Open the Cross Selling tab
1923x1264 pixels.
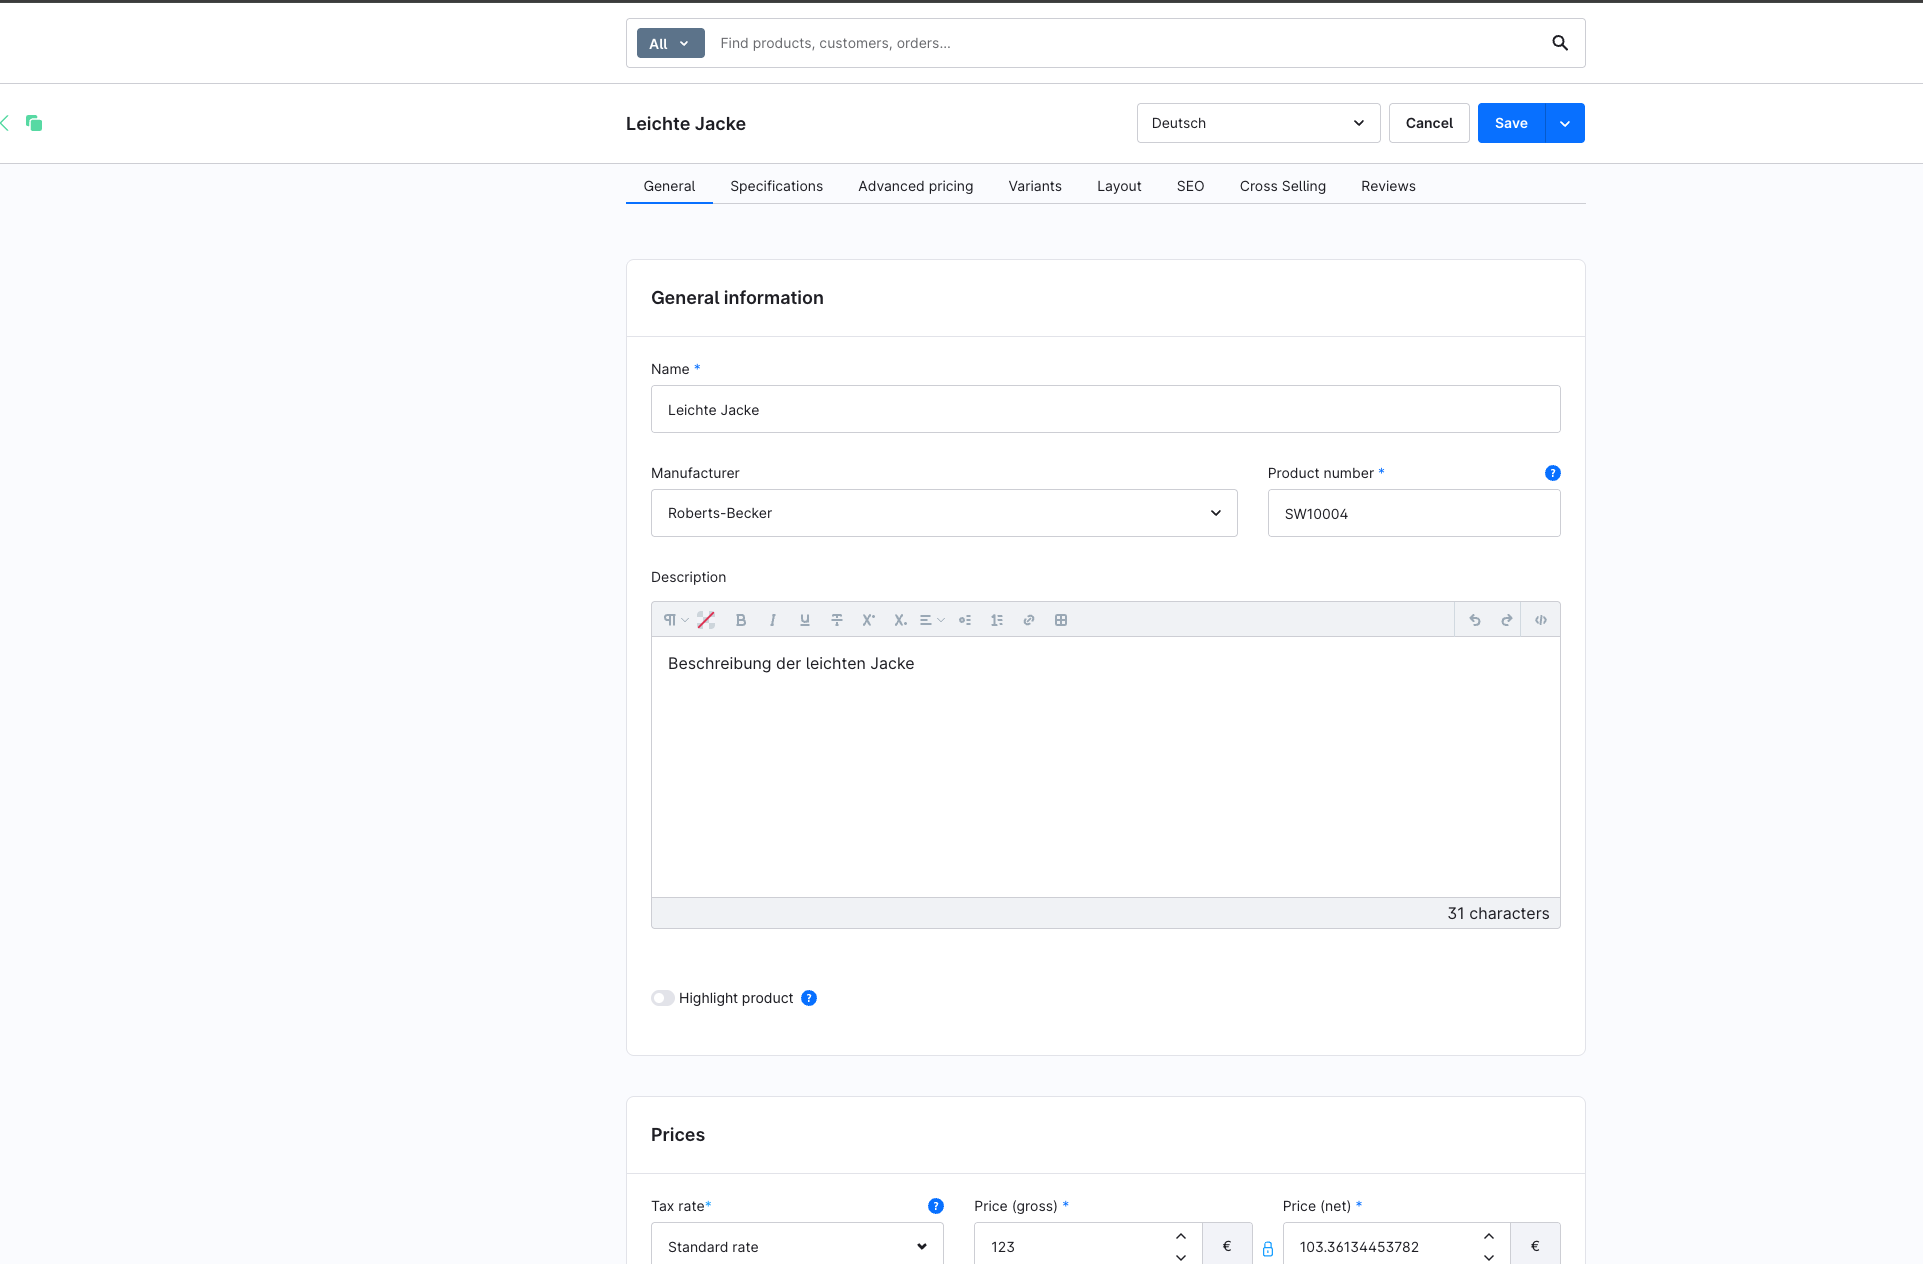coord(1282,186)
